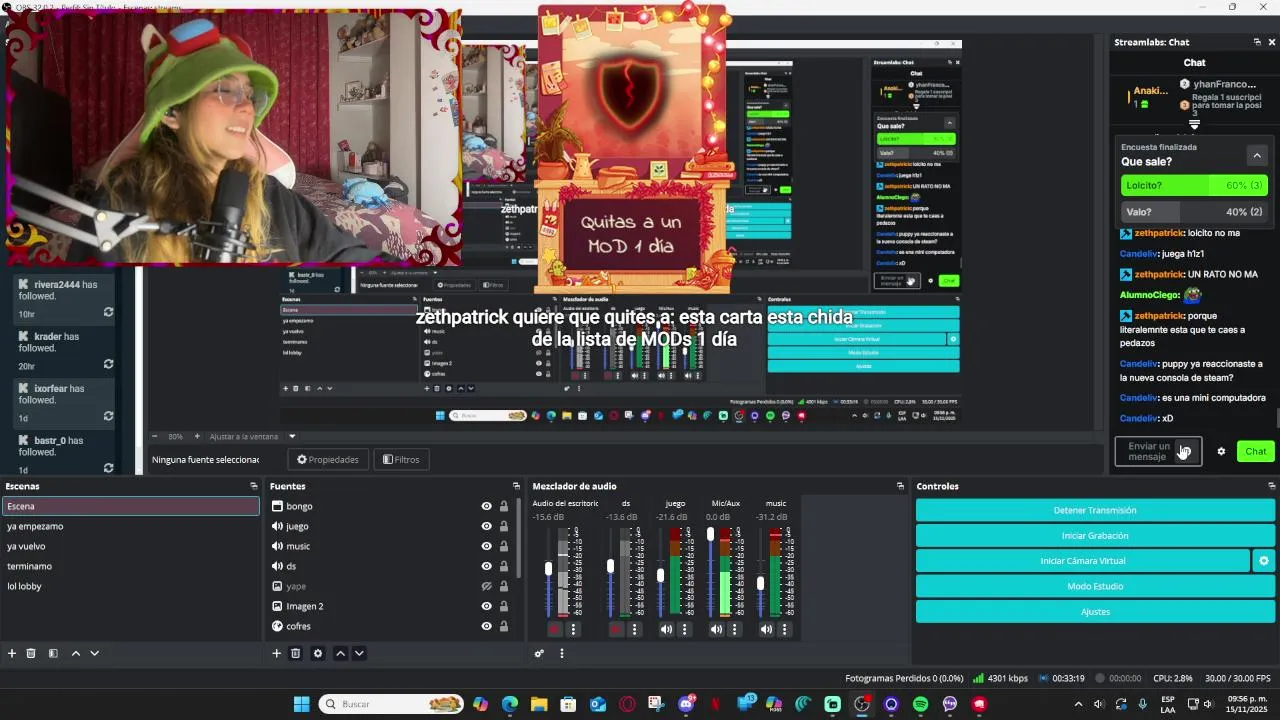Open Streamlabs chat settings gear

[x=1221, y=451]
